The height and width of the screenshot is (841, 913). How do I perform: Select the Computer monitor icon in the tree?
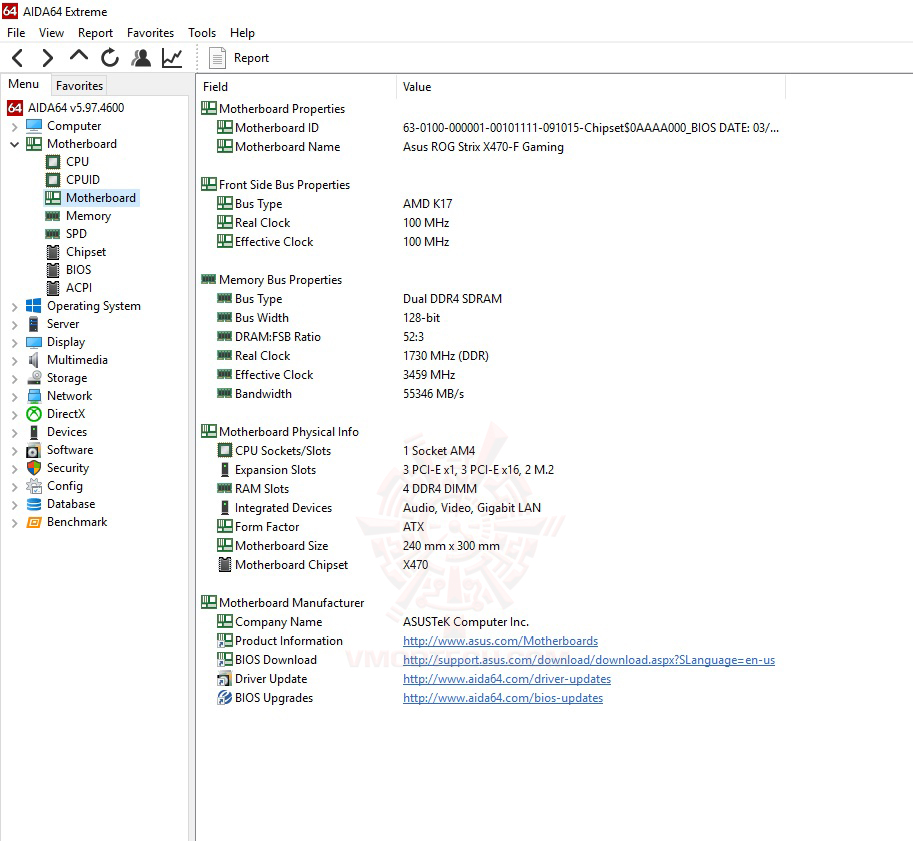pos(34,126)
